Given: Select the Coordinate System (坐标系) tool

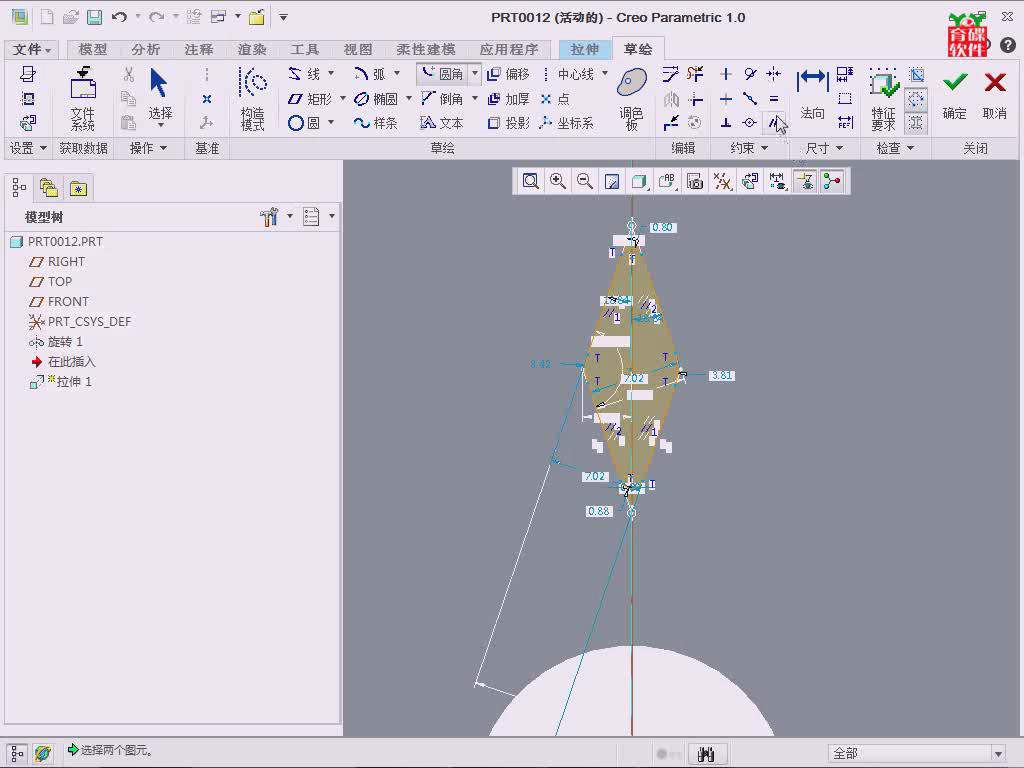Looking at the screenshot, I should [567, 123].
